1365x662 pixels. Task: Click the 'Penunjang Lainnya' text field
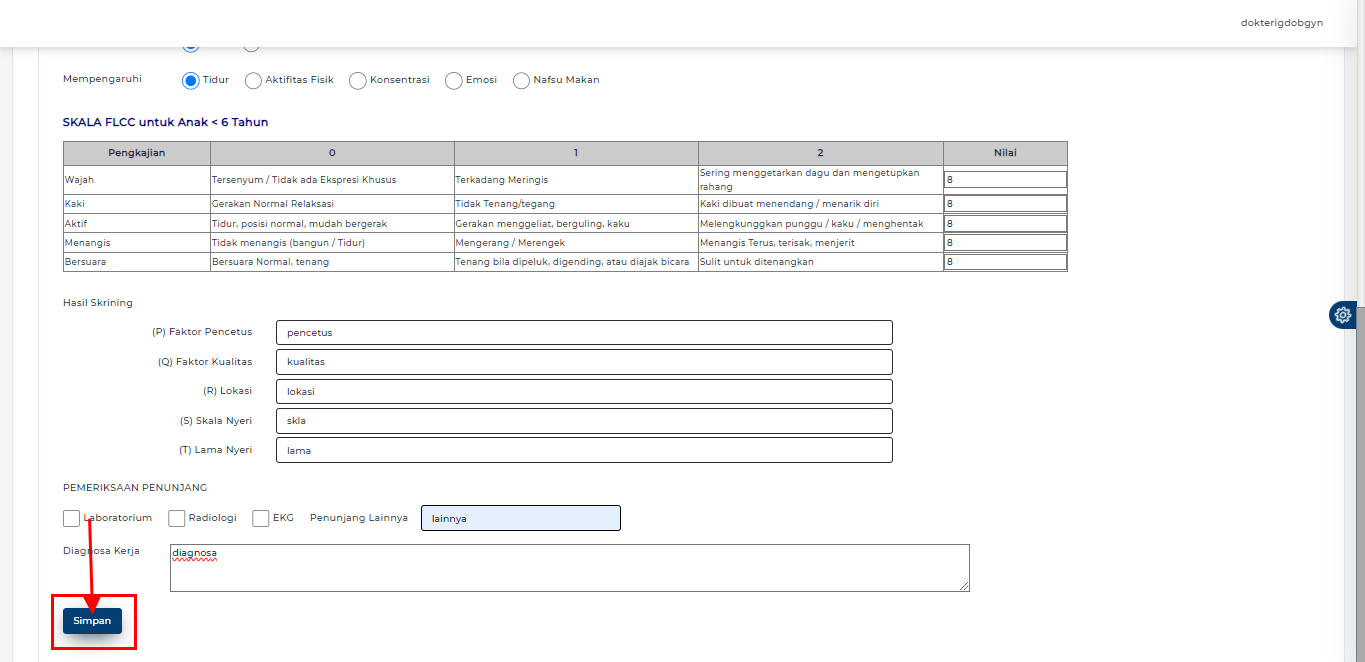pyautogui.click(x=520, y=518)
